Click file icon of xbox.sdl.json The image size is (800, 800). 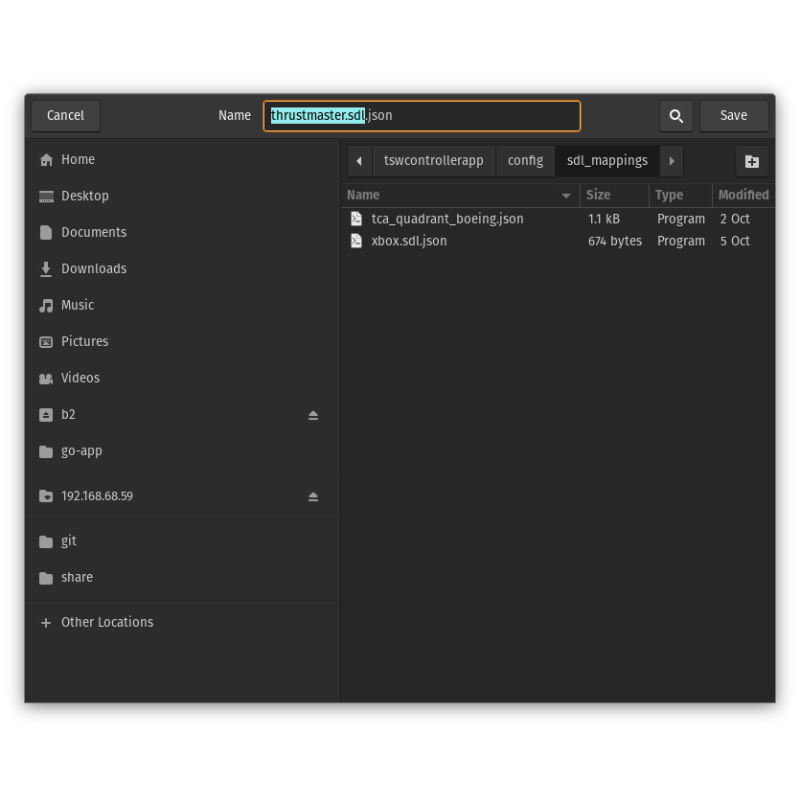tap(356, 241)
